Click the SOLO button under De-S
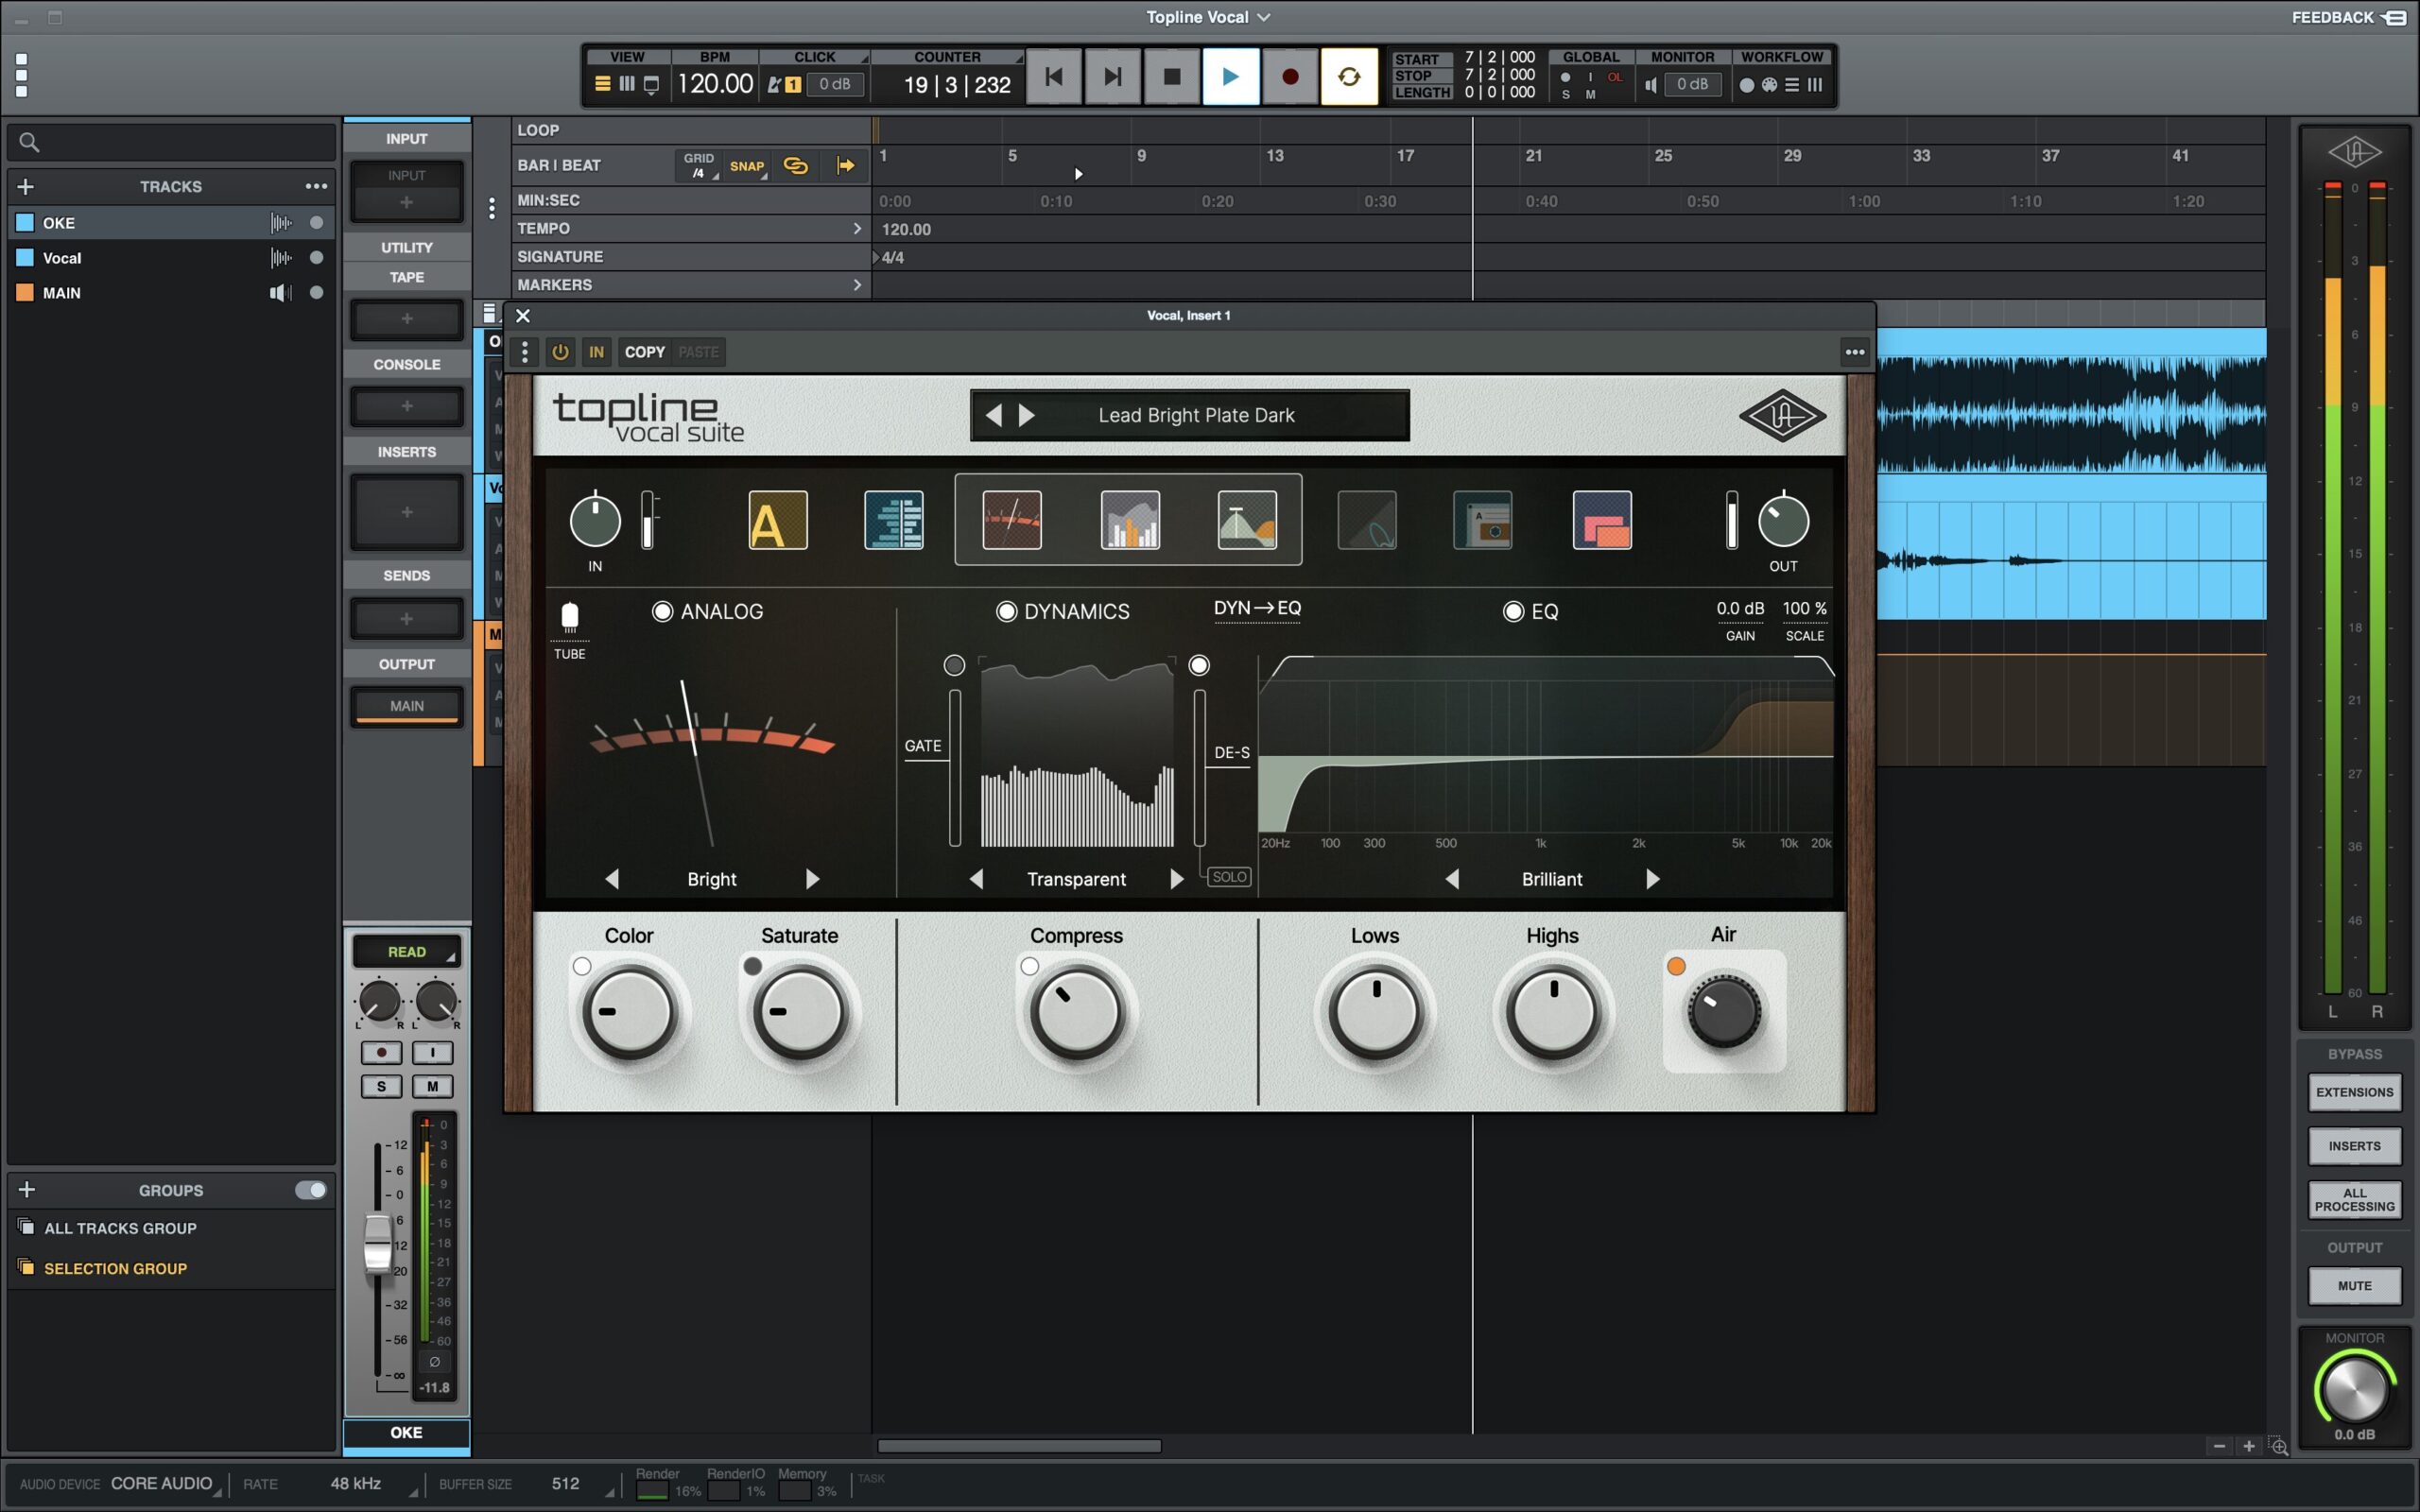Image resolution: width=2420 pixels, height=1512 pixels. 1229,877
